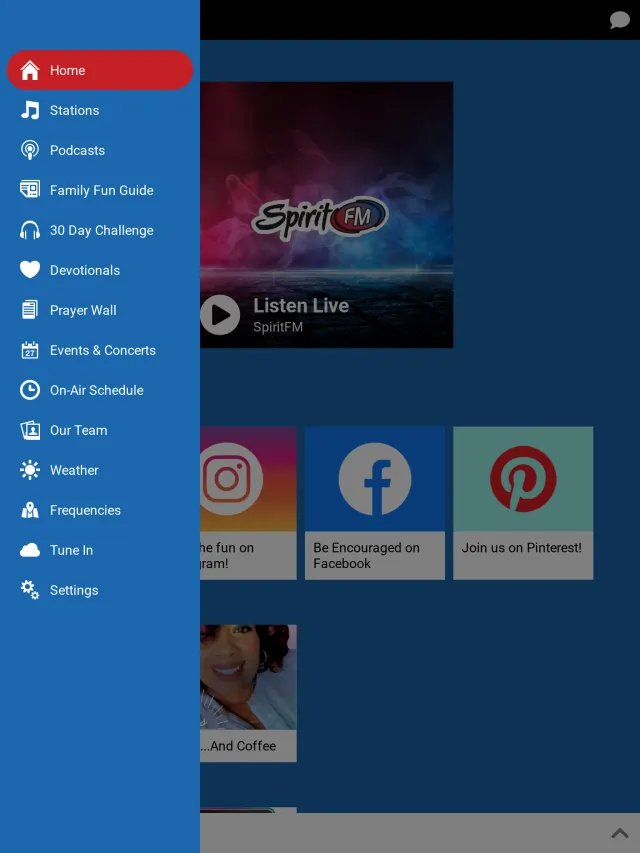Click the Events & Concerts calendar icon
This screenshot has height=853, width=640.
click(30, 350)
